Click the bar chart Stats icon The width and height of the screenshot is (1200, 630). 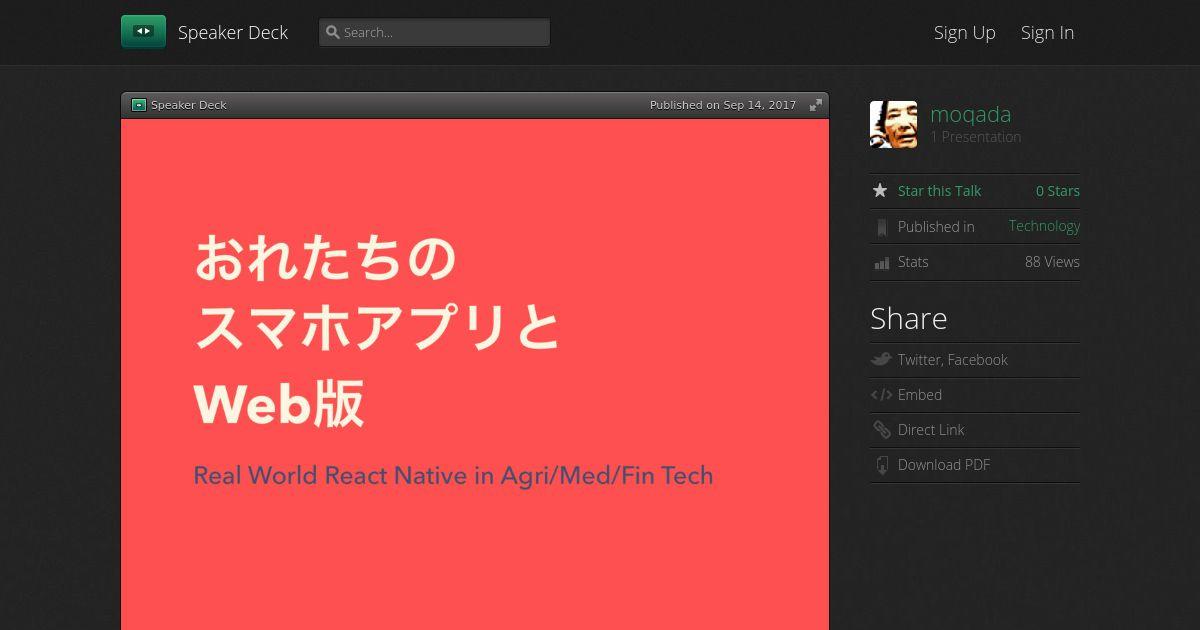881,262
